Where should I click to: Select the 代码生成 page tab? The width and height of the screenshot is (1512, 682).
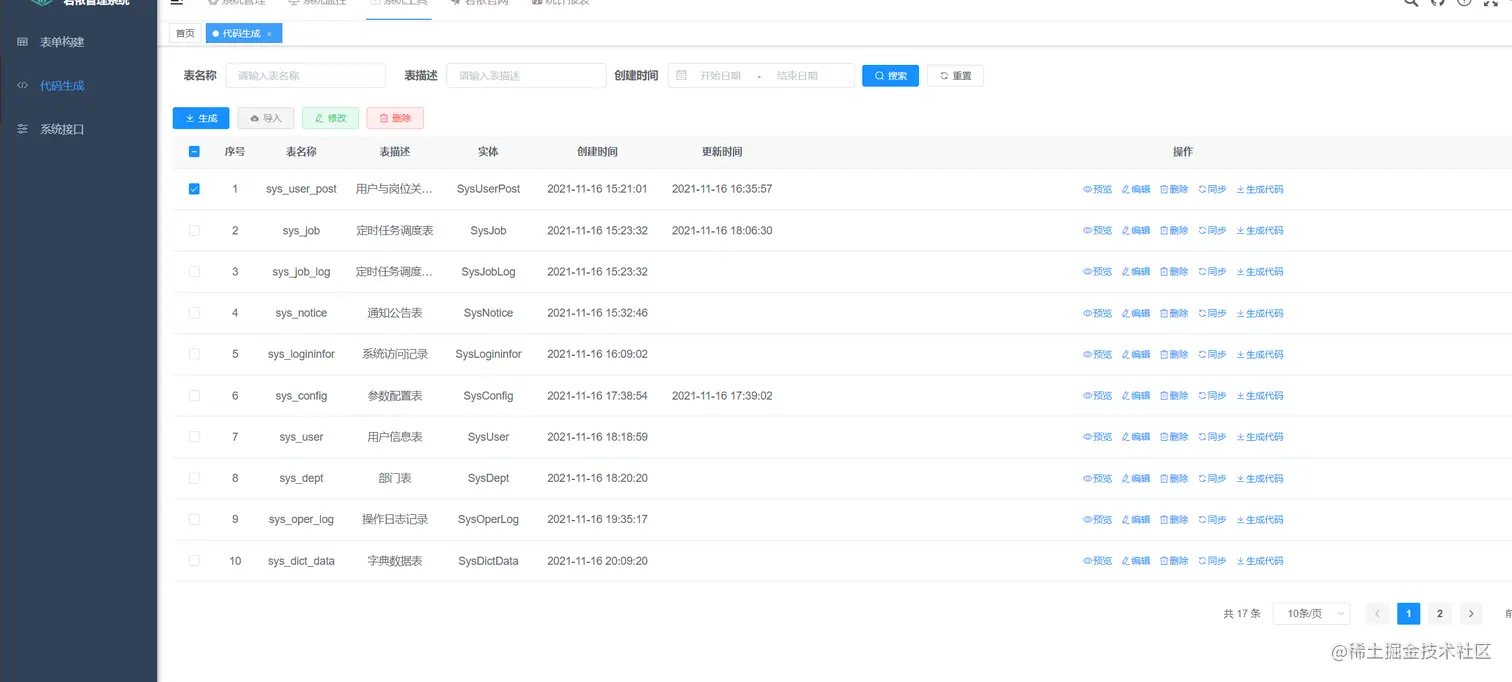(x=243, y=34)
